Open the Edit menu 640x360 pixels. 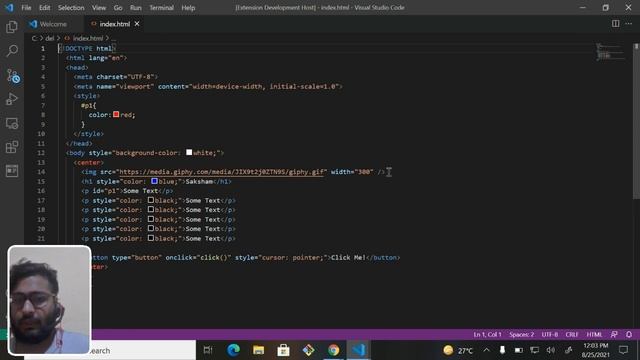(x=44, y=8)
